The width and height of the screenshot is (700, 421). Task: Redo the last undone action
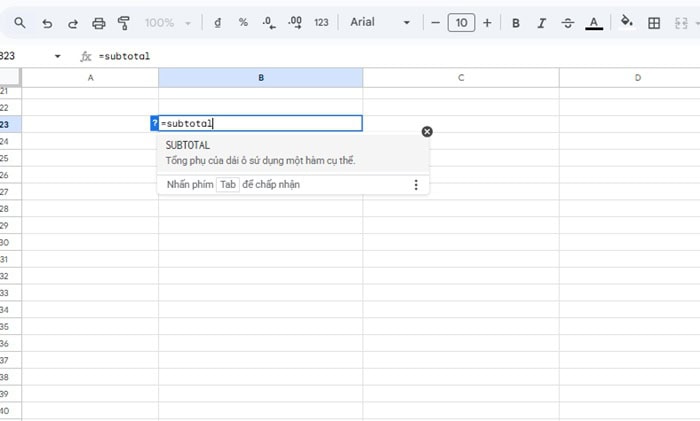click(x=72, y=23)
